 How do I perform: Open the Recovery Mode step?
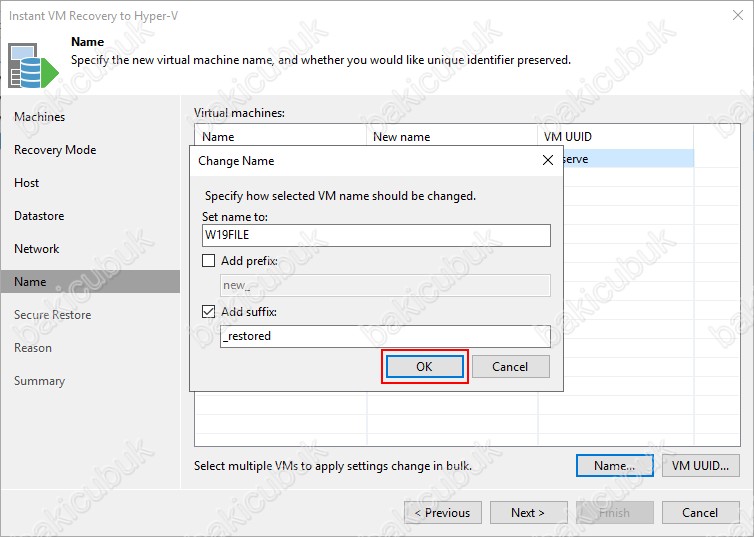(55, 150)
